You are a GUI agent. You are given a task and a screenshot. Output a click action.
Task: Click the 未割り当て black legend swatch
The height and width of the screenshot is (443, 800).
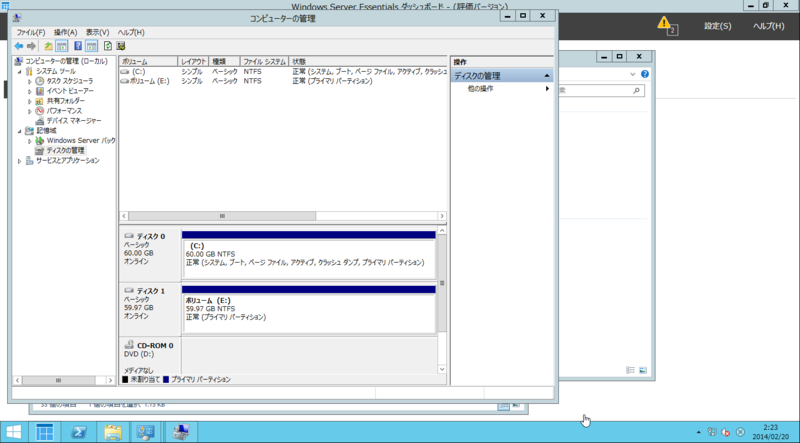tap(125, 380)
